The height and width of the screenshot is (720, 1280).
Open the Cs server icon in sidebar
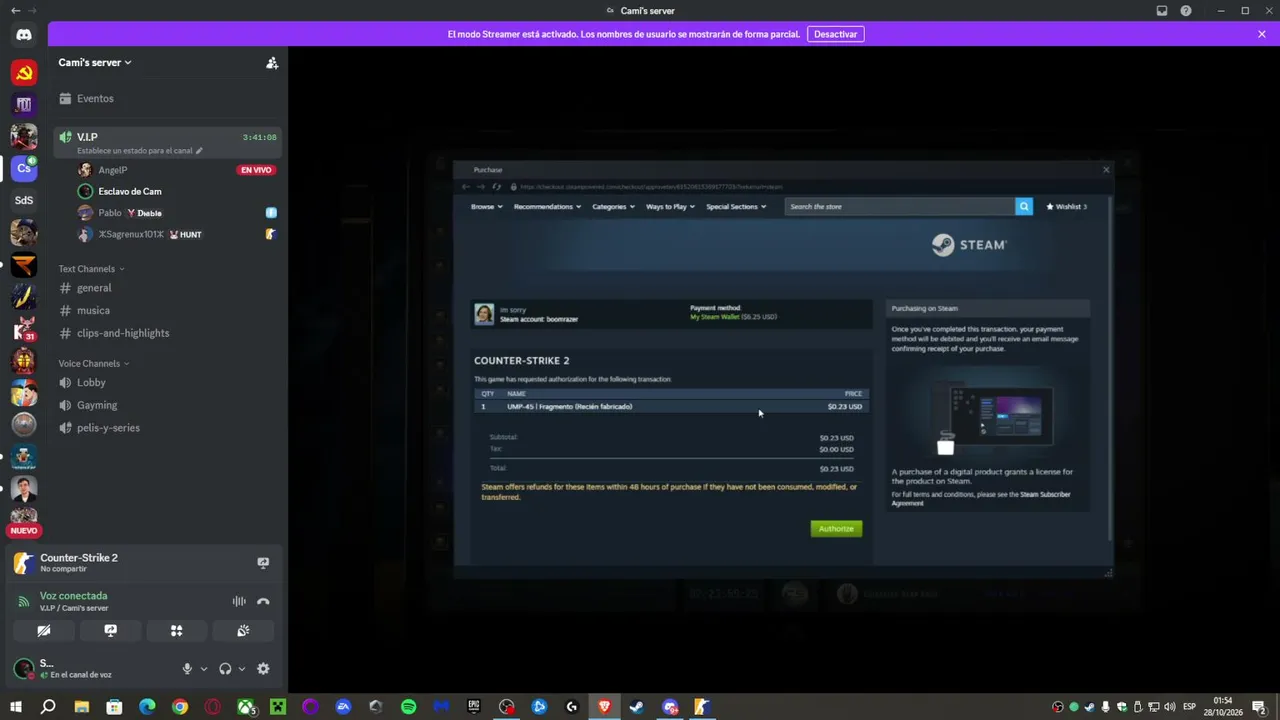pyautogui.click(x=24, y=168)
